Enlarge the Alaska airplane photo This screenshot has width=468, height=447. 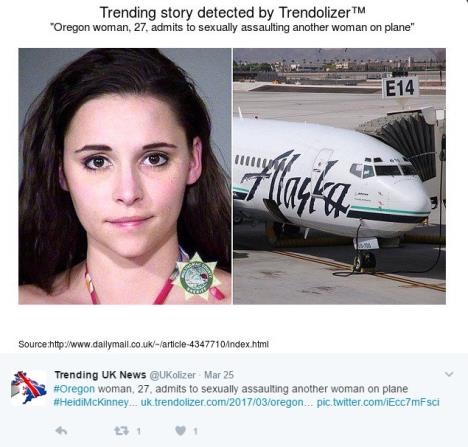tap(339, 176)
